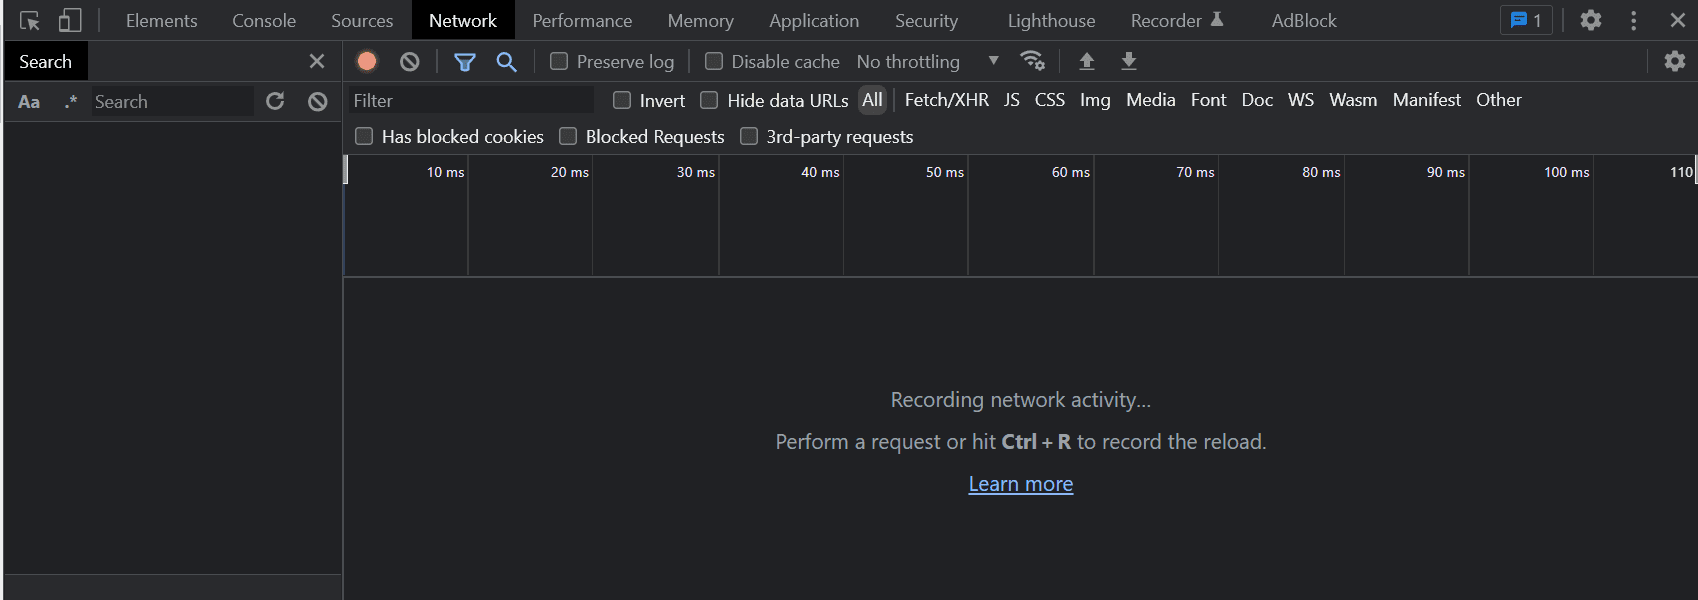
Task: Open the Learn more link
Action: click(x=1020, y=483)
